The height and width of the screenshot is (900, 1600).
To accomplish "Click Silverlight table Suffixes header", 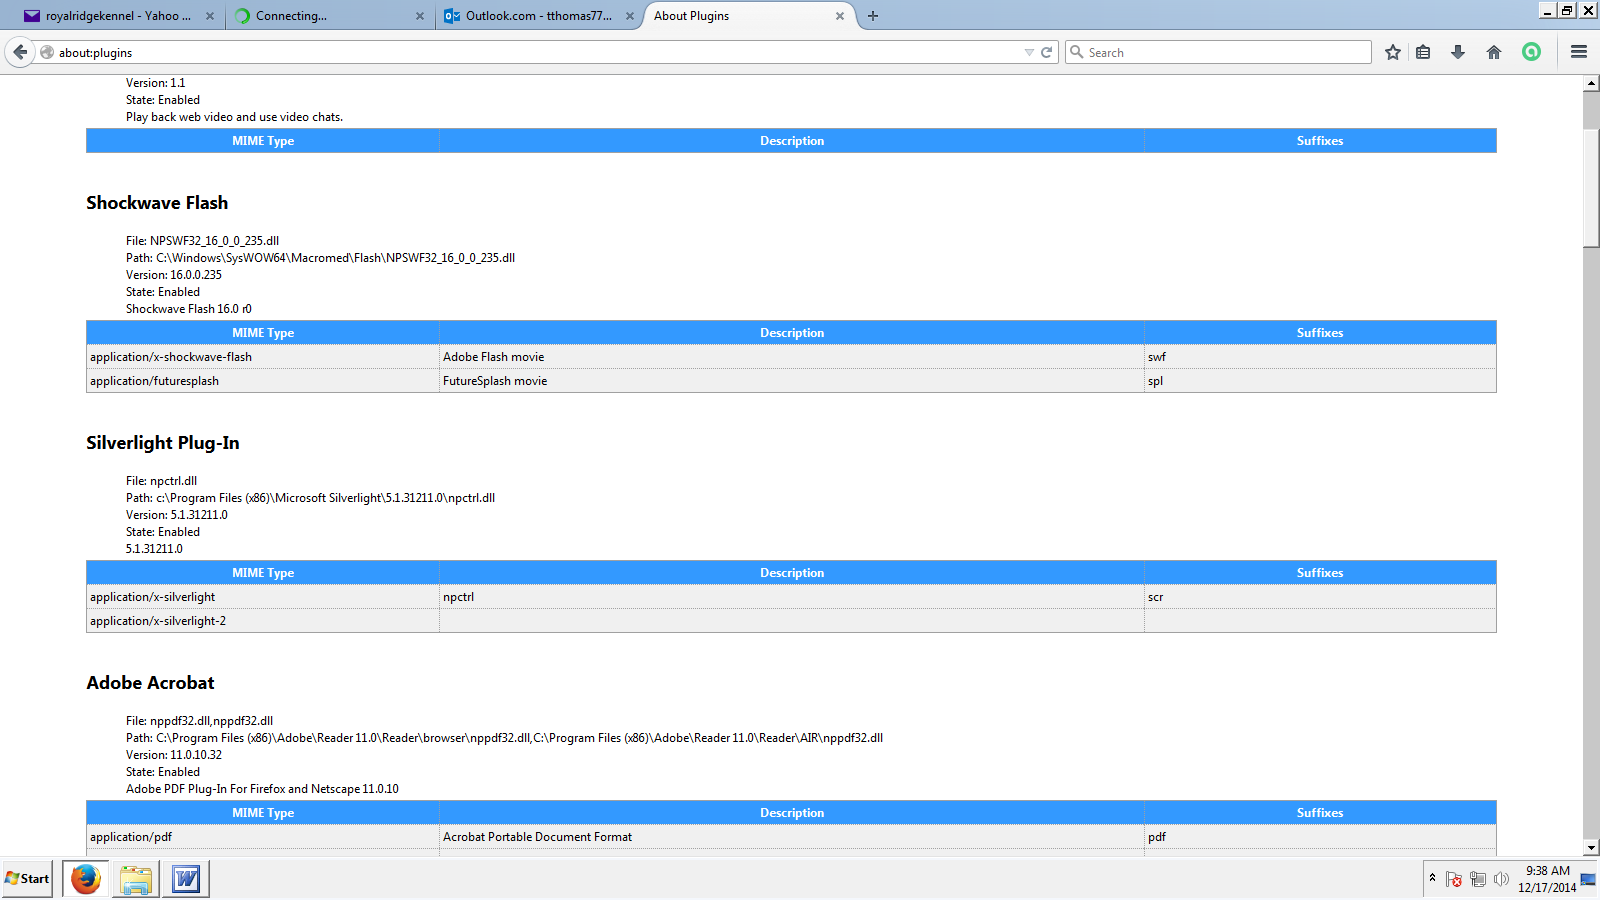I will 1320,573.
